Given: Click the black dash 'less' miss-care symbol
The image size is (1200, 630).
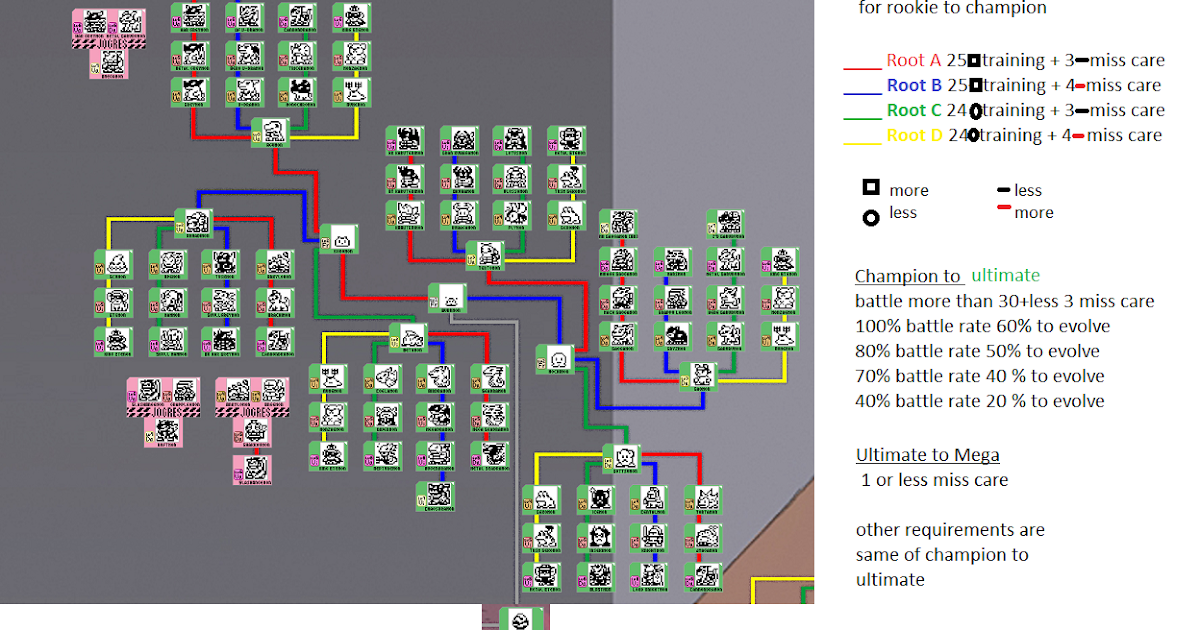Looking at the screenshot, I should point(1003,189).
